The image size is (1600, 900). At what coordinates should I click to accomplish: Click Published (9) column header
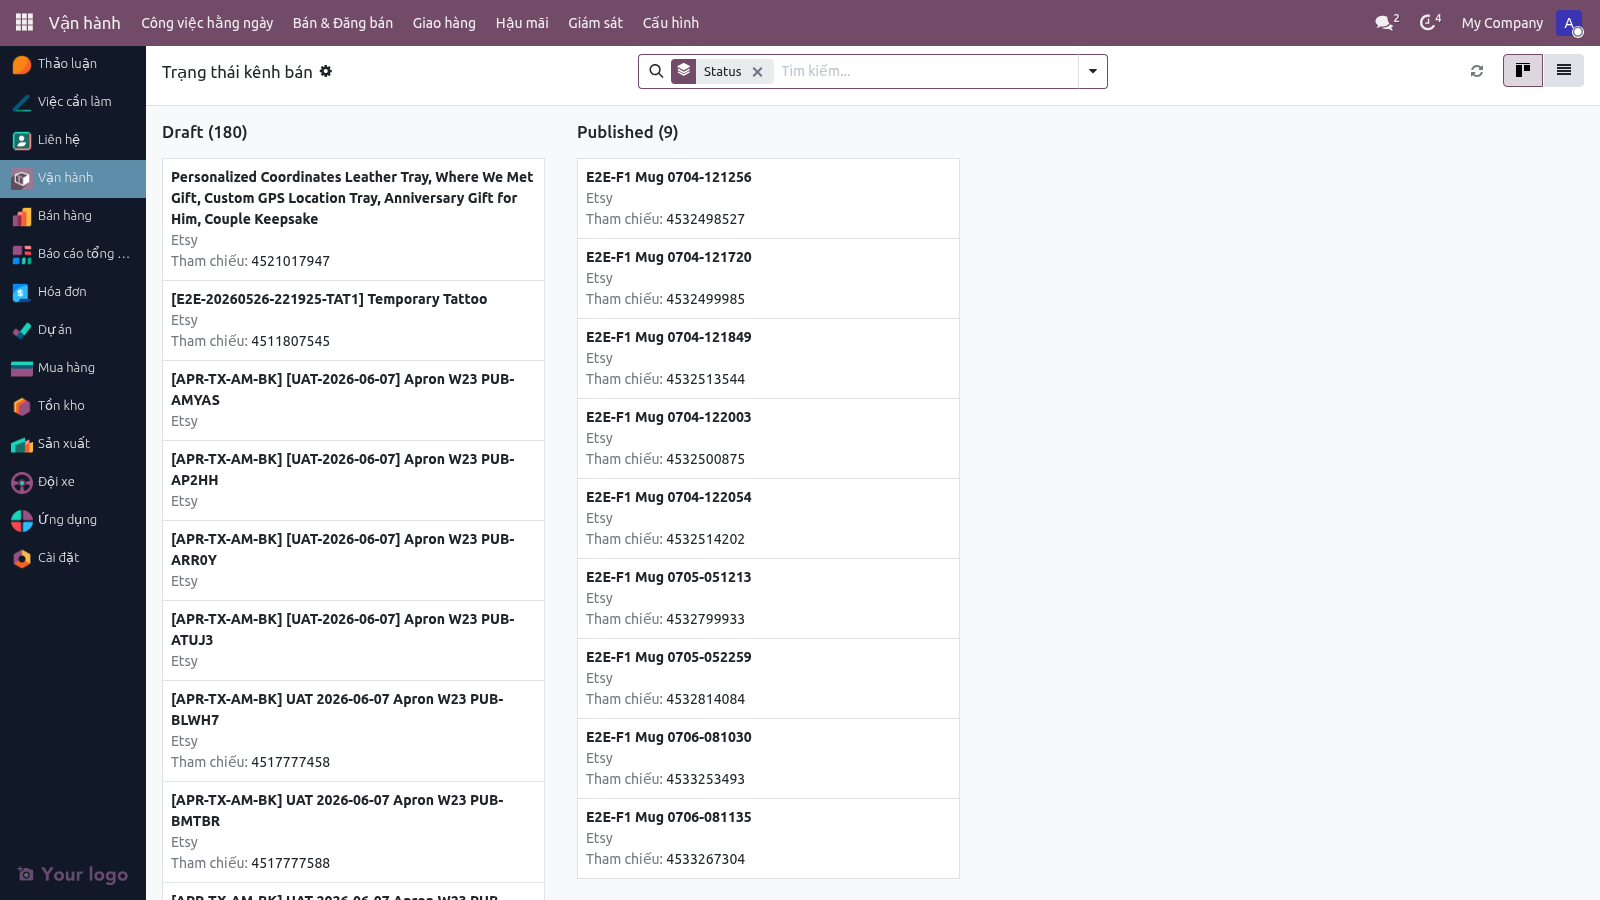click(628, 132)
